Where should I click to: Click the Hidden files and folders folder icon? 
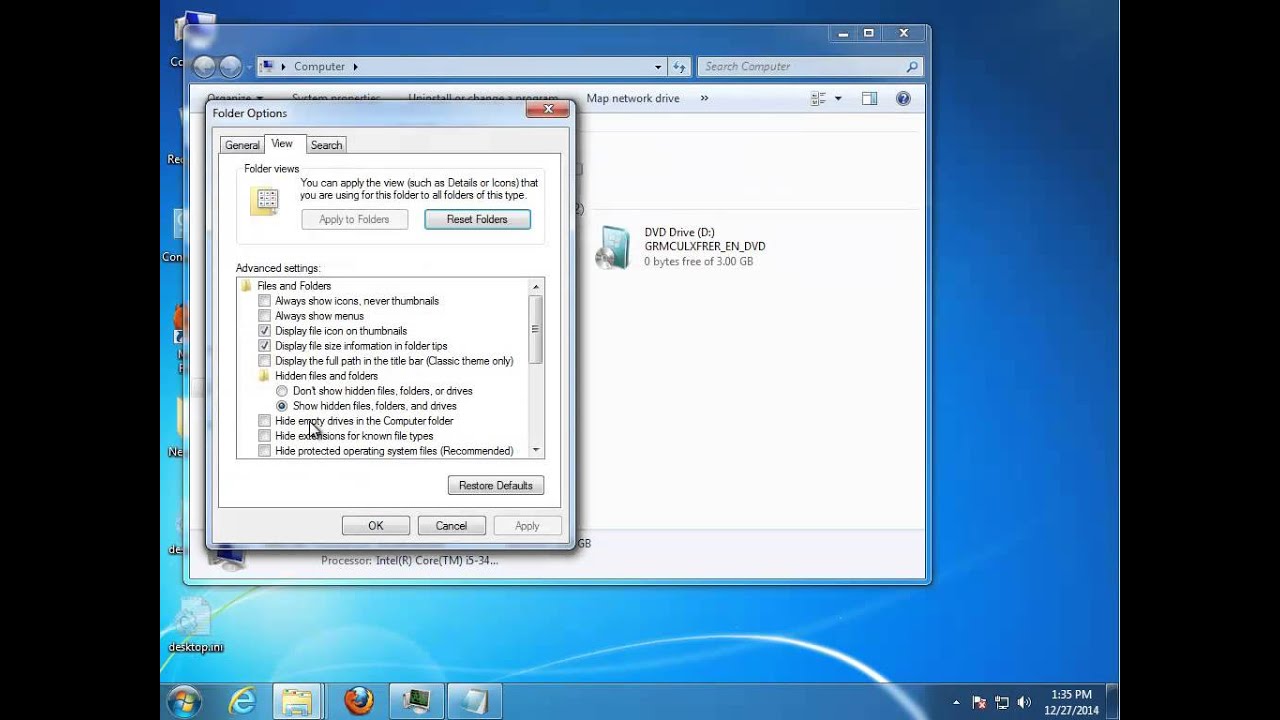click(x=265, y=376)
